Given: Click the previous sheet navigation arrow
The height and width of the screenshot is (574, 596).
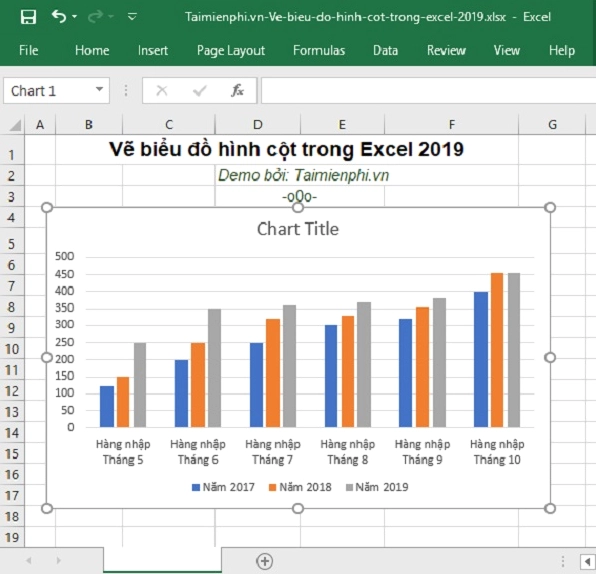Looking at the screenshot, I should [29, 560].
